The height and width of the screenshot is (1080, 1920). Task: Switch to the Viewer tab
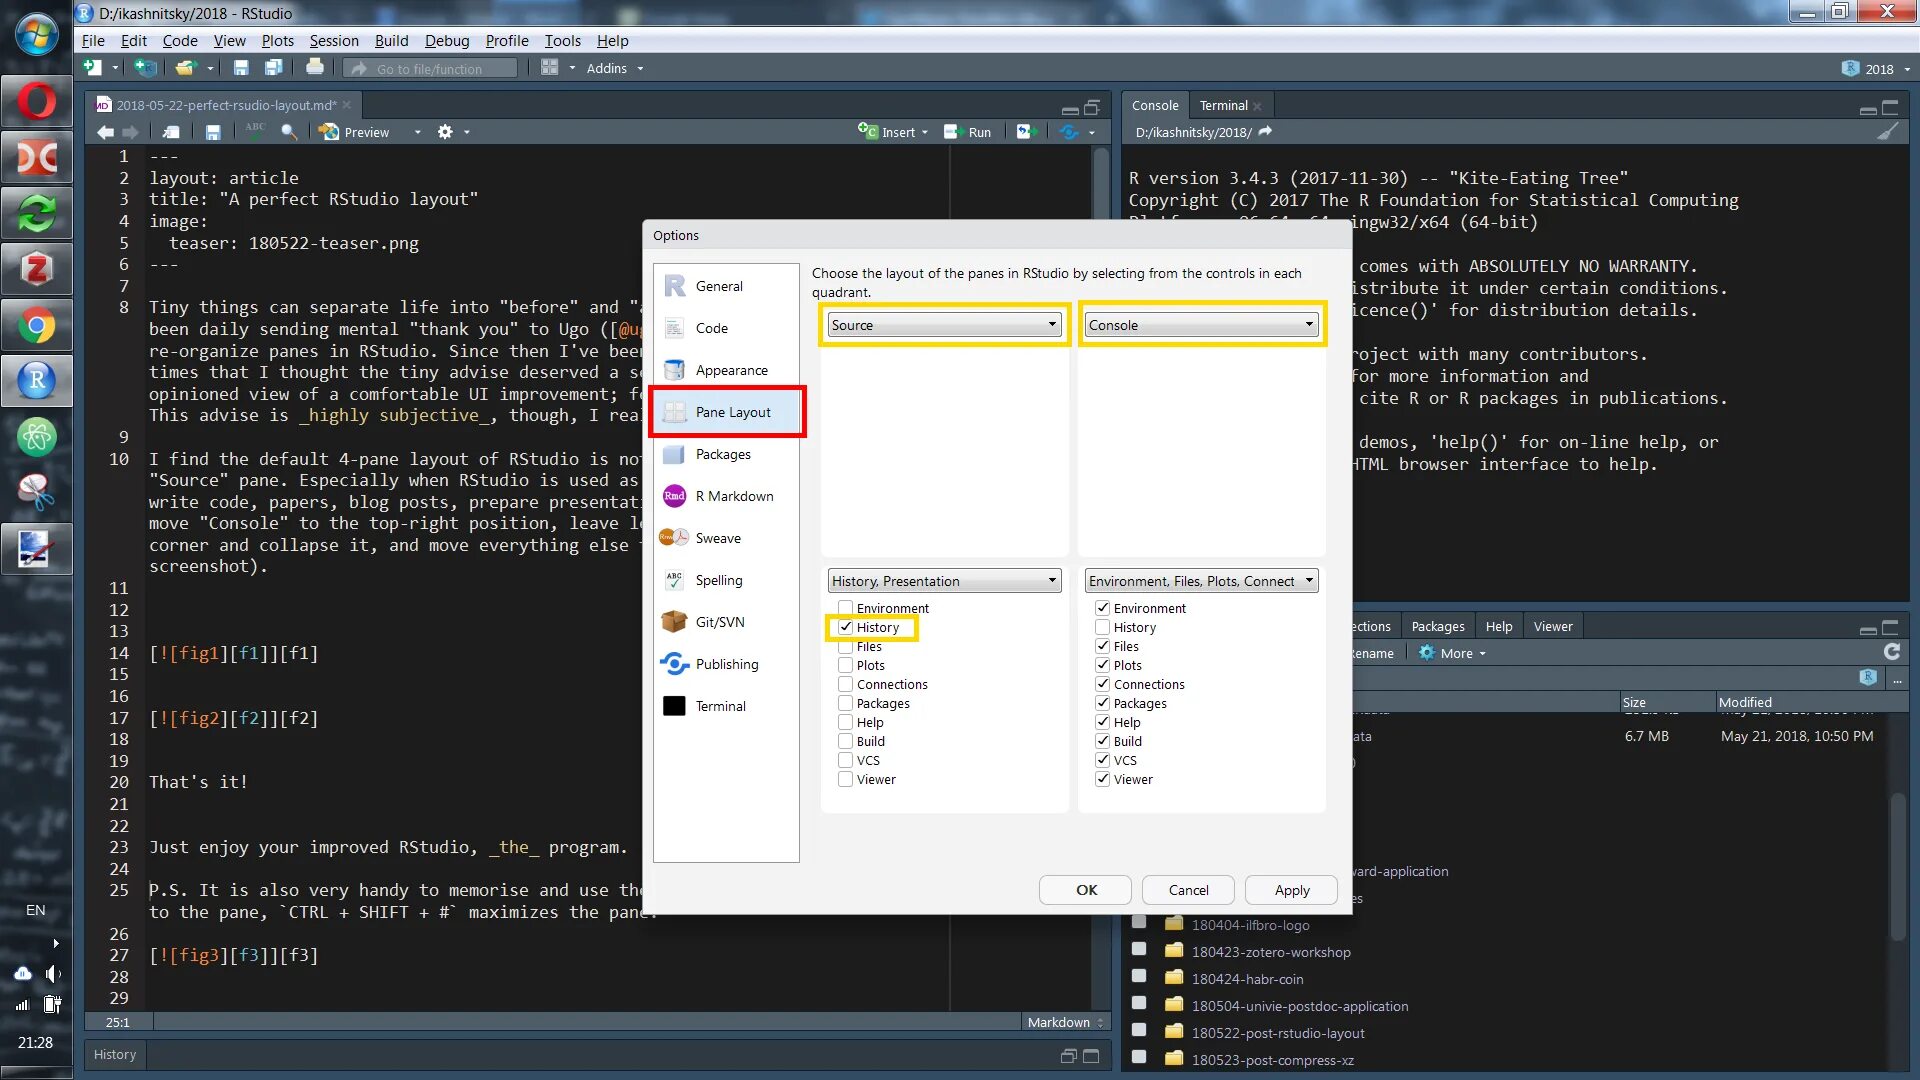point(1552,626)
